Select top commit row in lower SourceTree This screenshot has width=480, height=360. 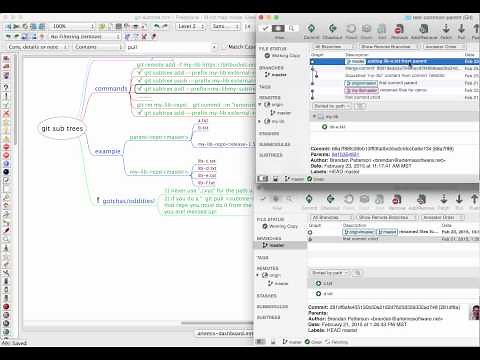pos(394,232)
